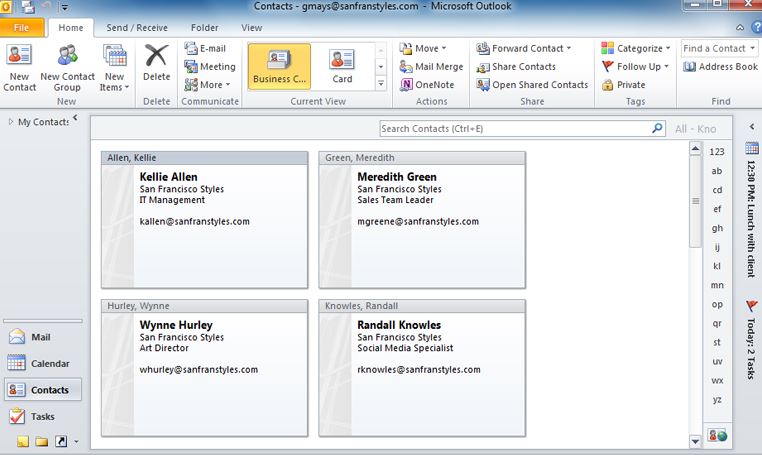Switch to Send / Receive tab
Image resolution: width=762 pixels, height=455 pixels.
pyautogui.click(x=137, y=28)
